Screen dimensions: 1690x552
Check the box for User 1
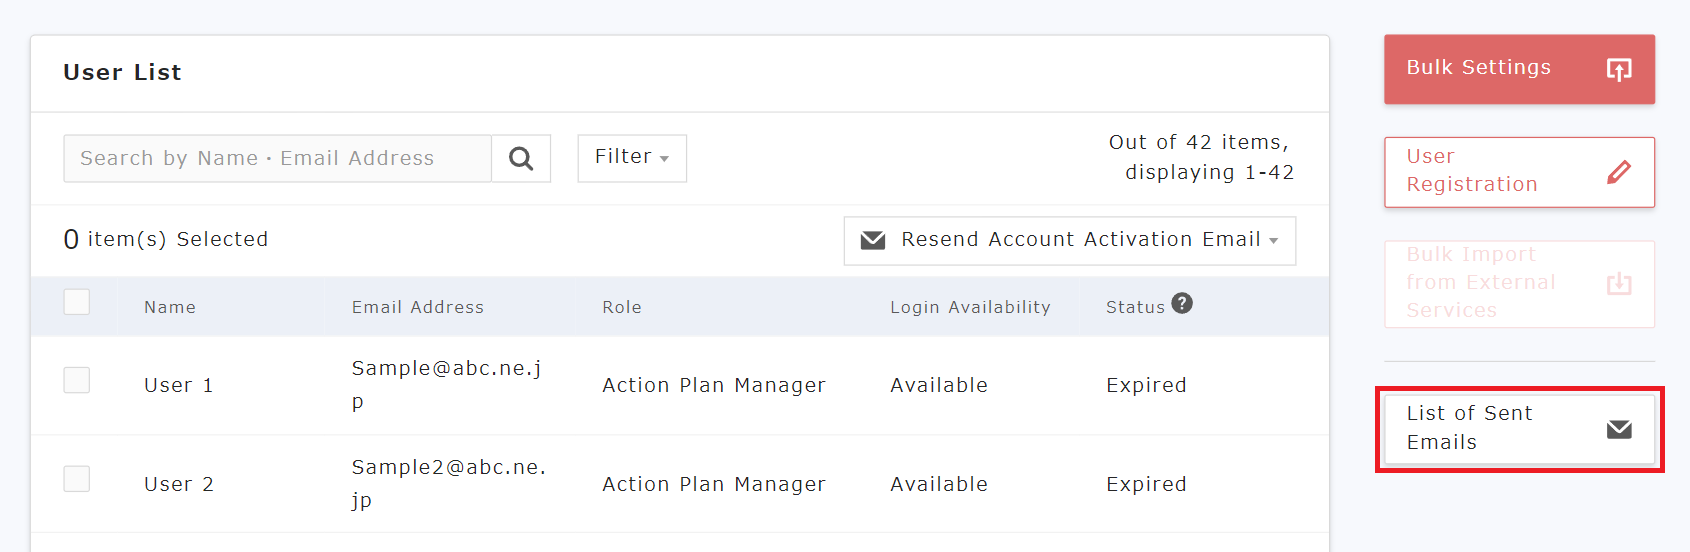(77, 380)
